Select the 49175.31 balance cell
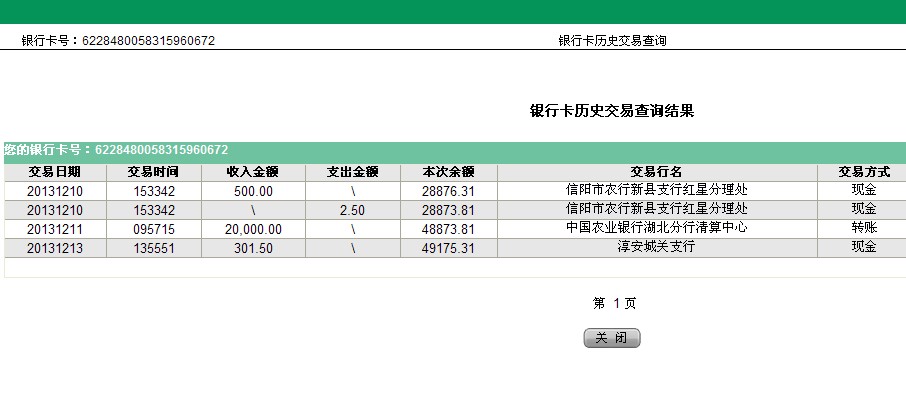This screenshot has height=403, width=906. [x=448, y=248]
